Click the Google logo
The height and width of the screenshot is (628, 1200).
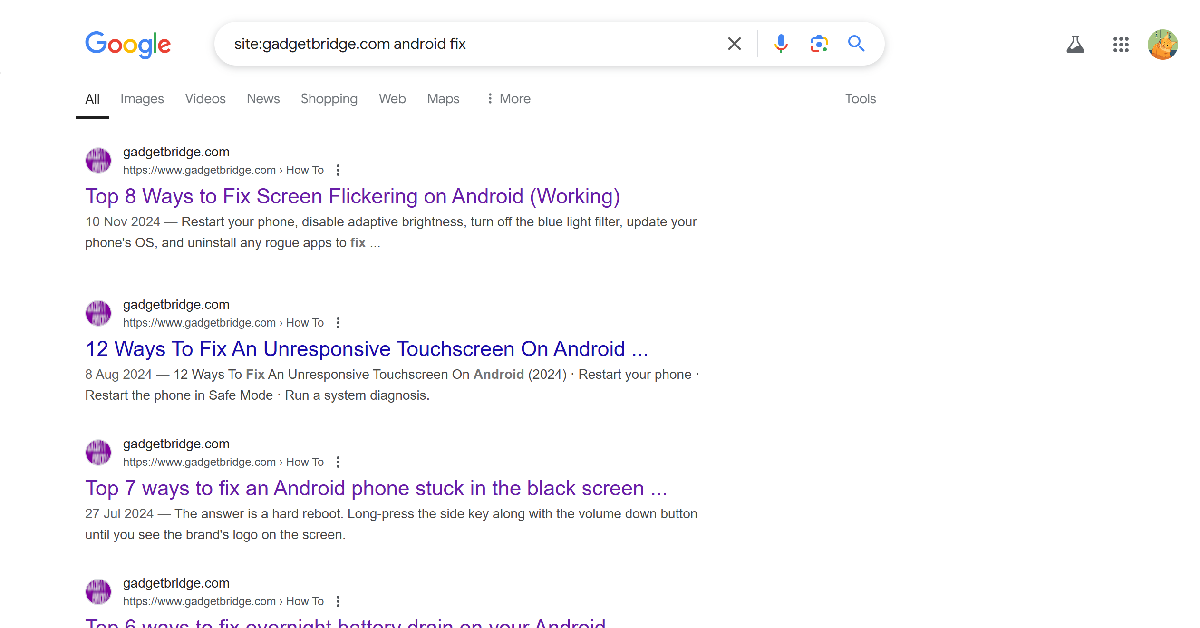(x=128, y=44)
